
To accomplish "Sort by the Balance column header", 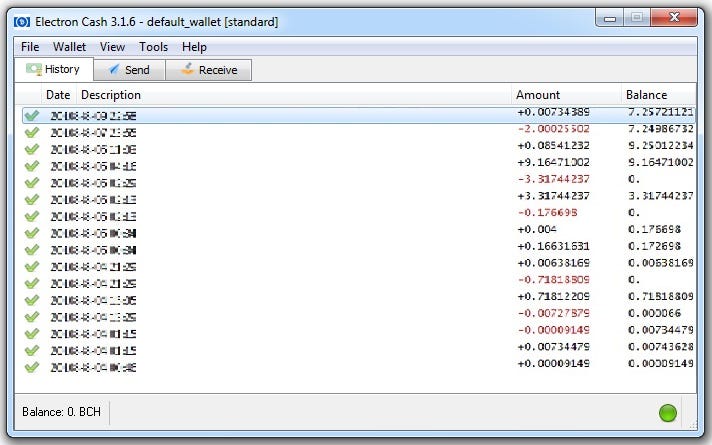I will pyautogui.click(x=658, y=95).
